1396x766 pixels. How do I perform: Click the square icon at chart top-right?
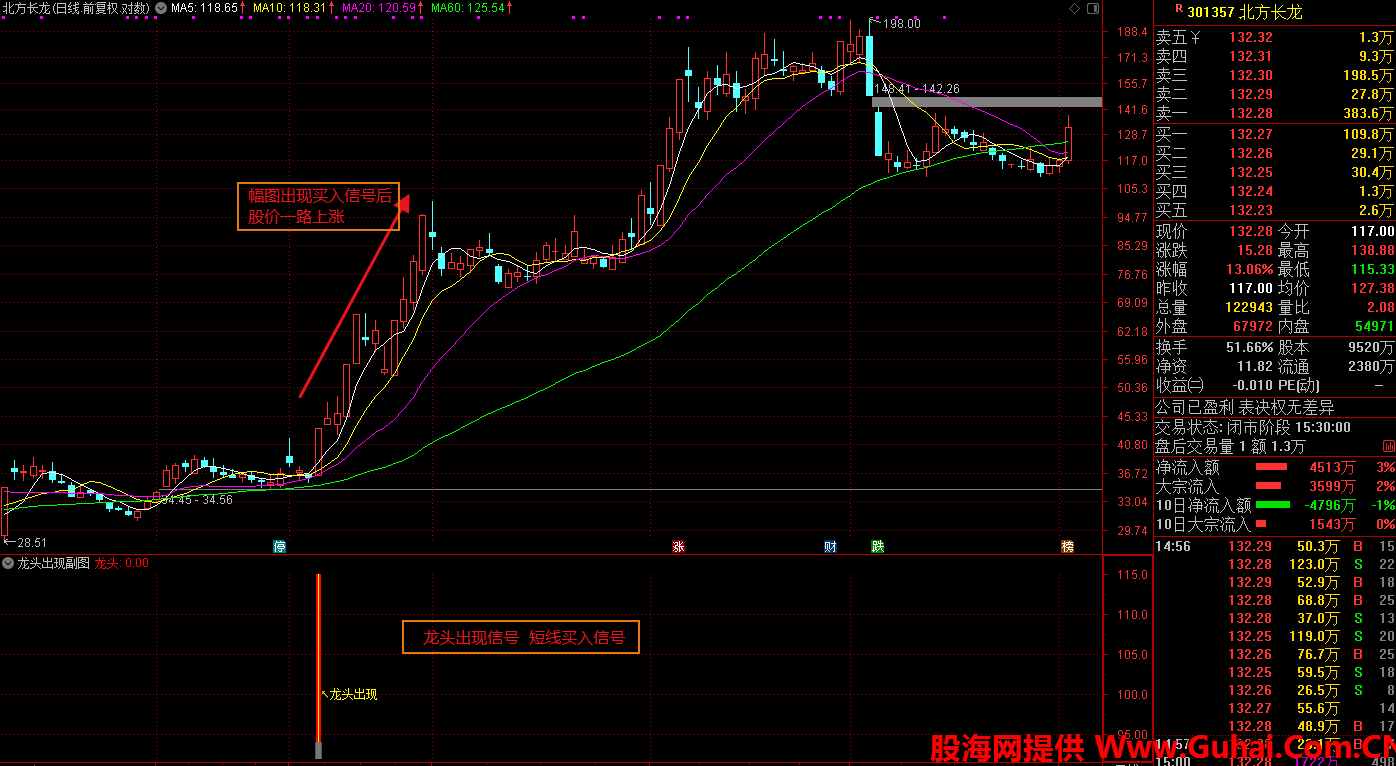[x=1092, y=8]
